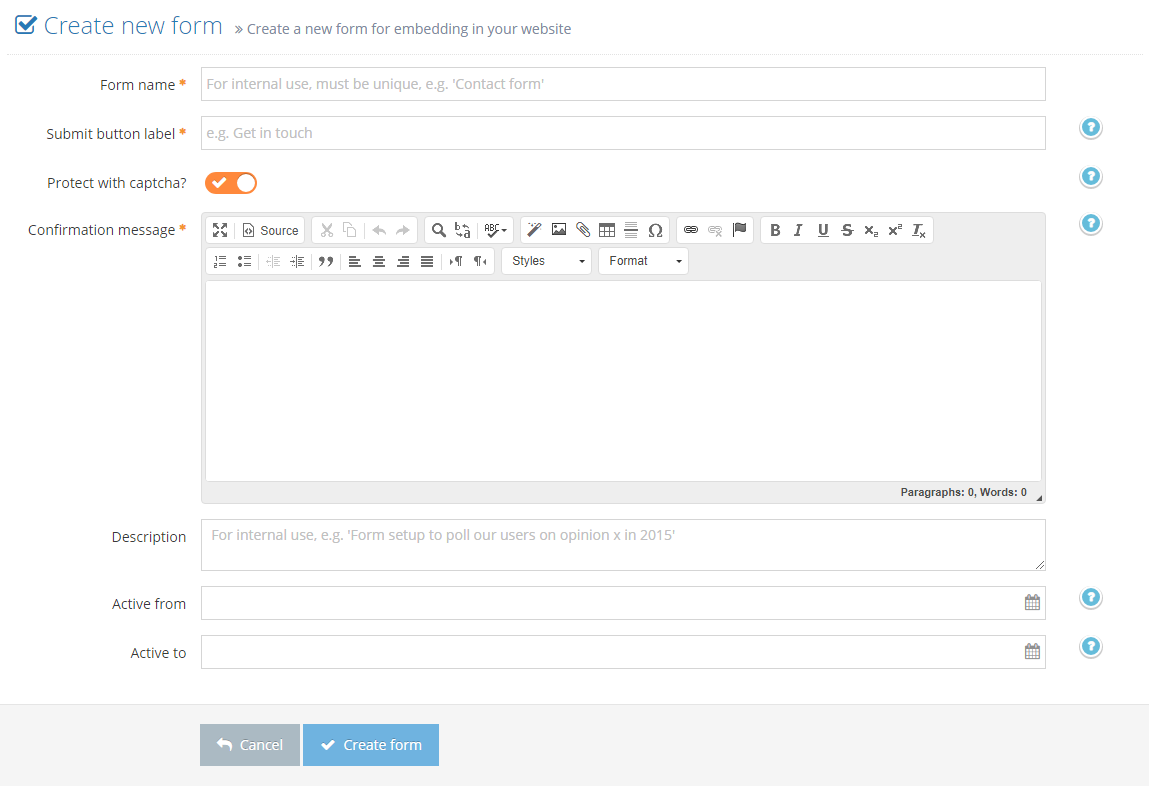Open the Format dropdown in the editor

(642, 261)
